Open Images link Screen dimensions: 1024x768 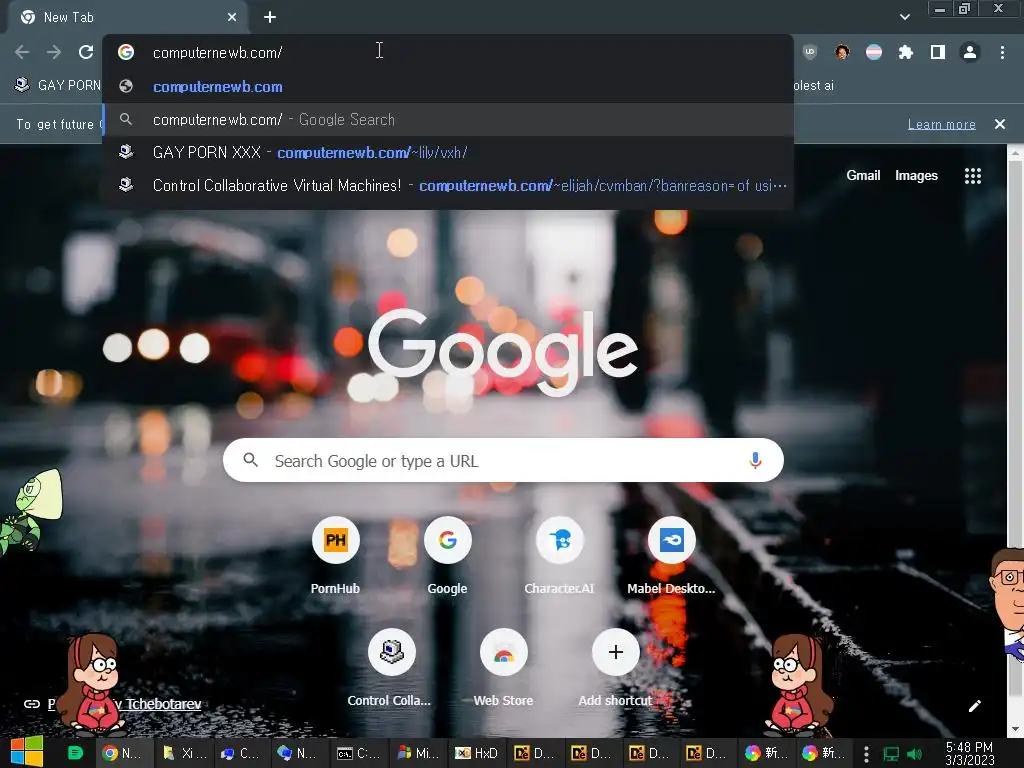click(916, 175)
